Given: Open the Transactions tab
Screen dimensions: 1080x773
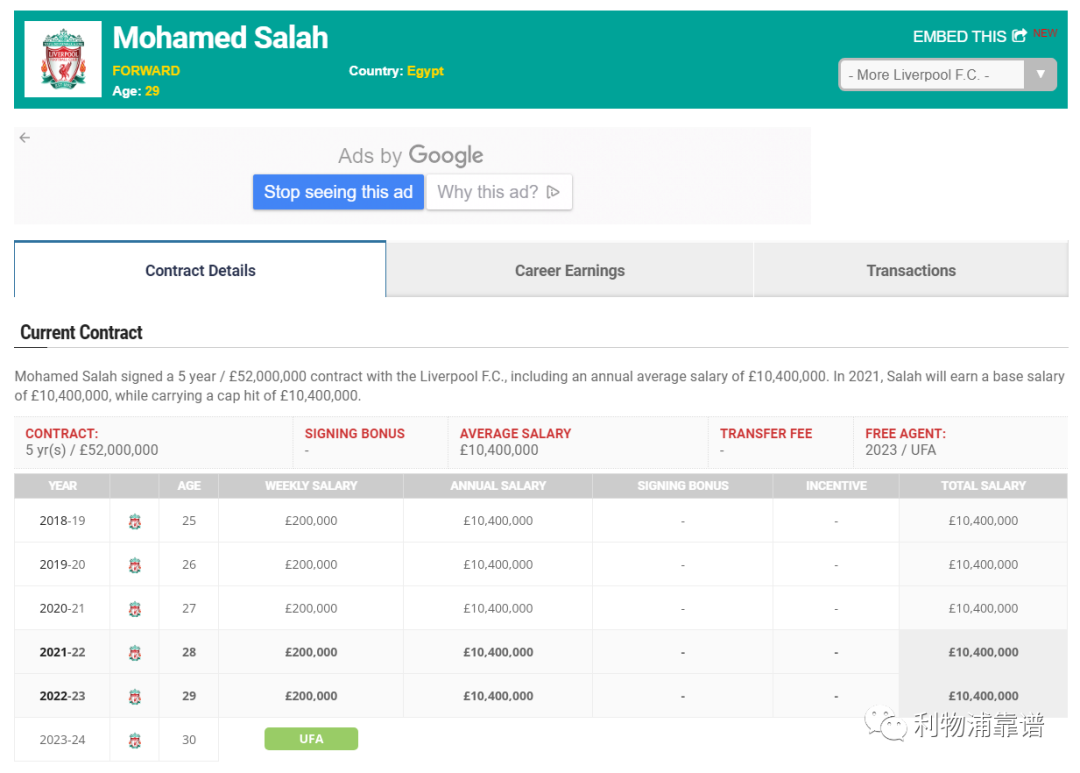Looking at the screenshot, I should [x=911, y=270].
